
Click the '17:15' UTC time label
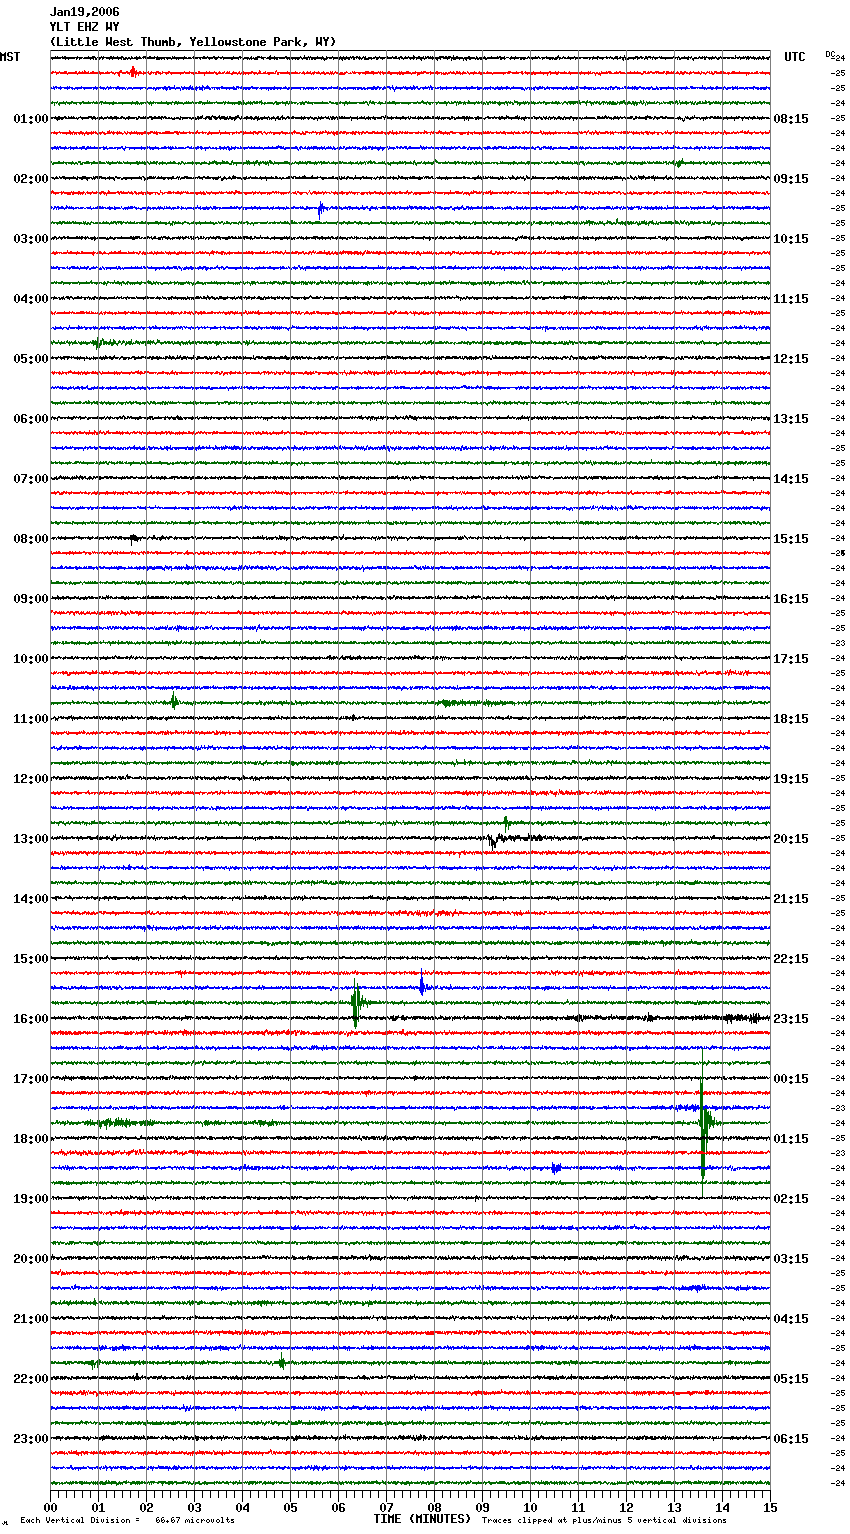(791, 659)
